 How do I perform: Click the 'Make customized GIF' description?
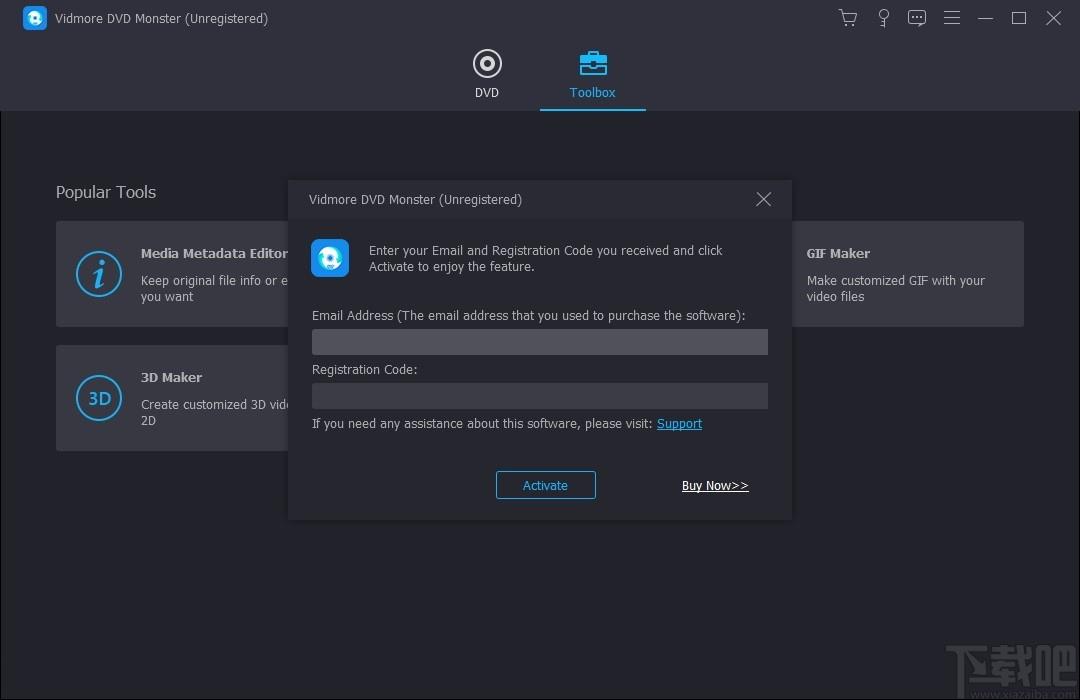(895, 289)
